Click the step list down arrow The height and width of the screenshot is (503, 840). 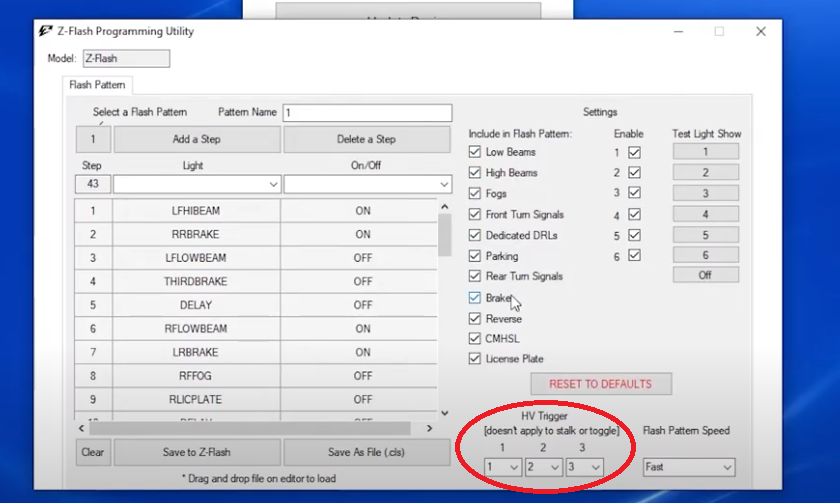coord(445,413)
